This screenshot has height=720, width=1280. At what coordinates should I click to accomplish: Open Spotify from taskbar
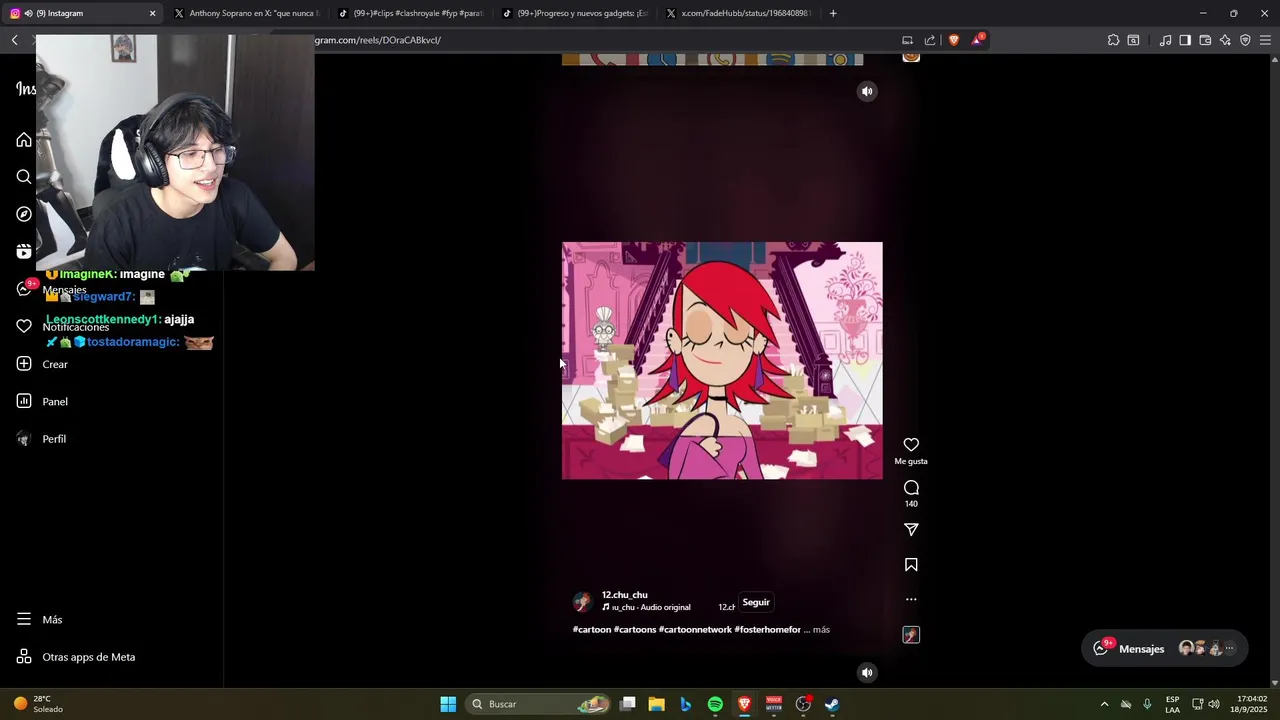click(715, 704)
